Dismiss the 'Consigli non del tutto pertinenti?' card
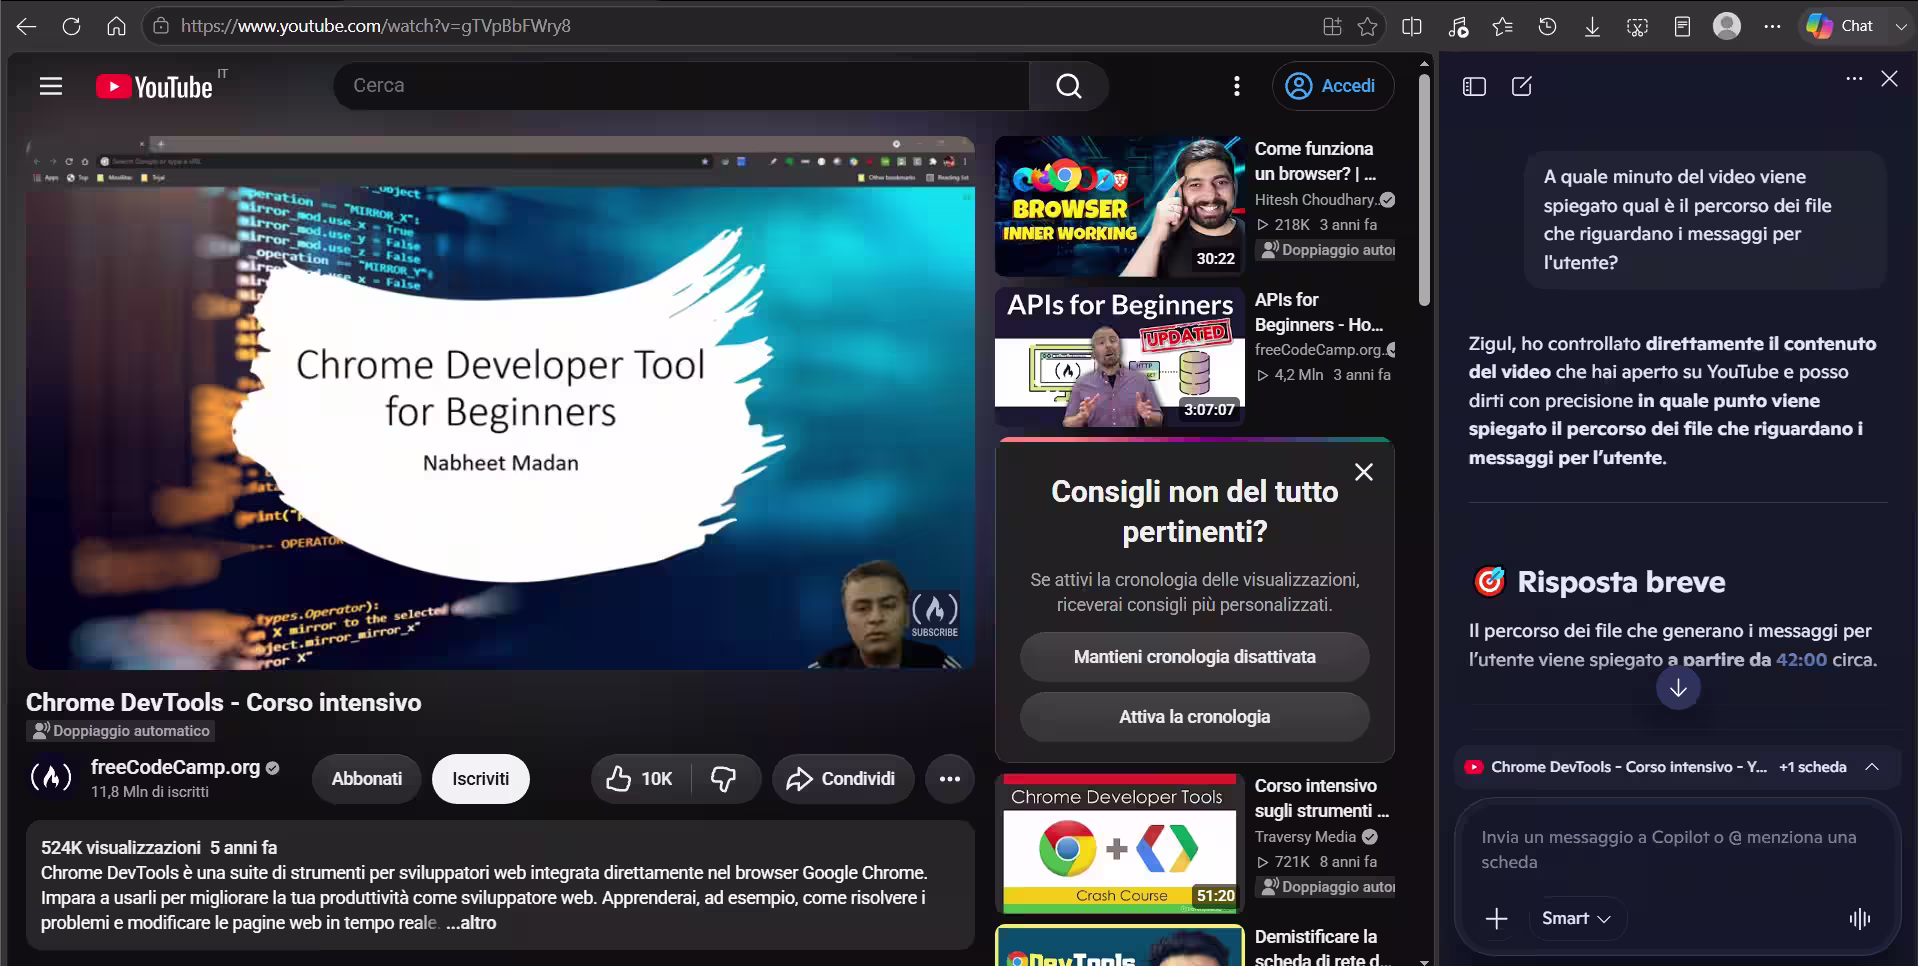The width and height of the screenshot is (1918, 966). tap(1364, 472)
